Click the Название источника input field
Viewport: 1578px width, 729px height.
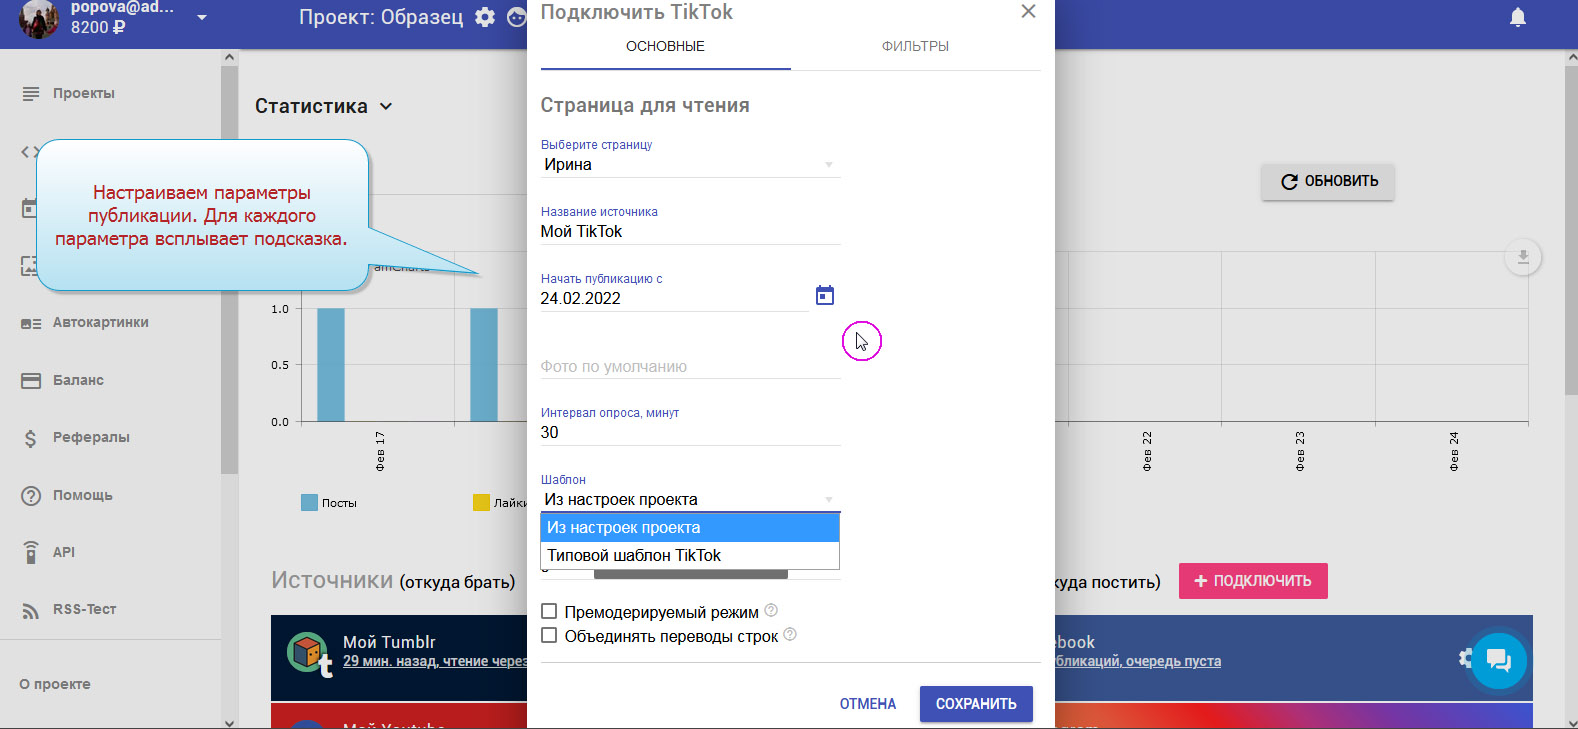point(690,232)
